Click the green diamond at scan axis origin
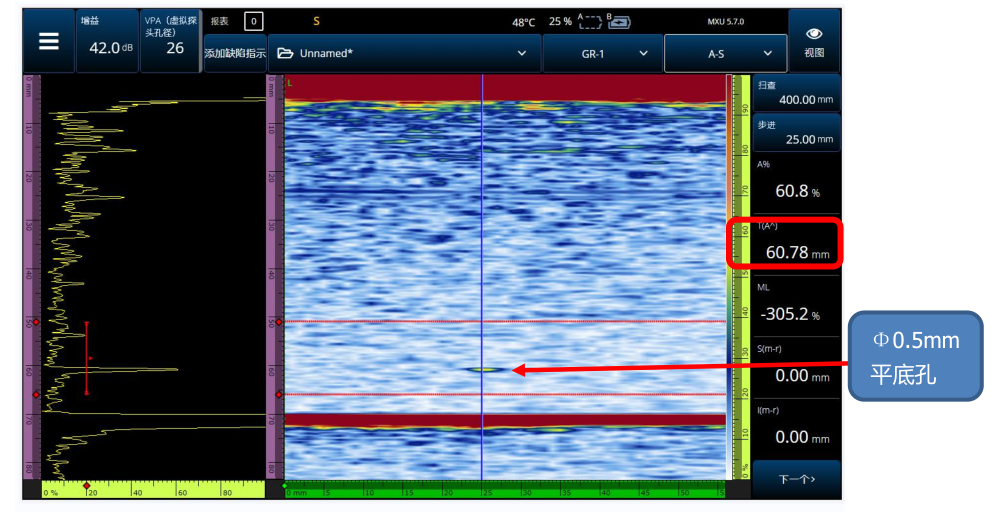1005x526 pixels. click(285, 486)
